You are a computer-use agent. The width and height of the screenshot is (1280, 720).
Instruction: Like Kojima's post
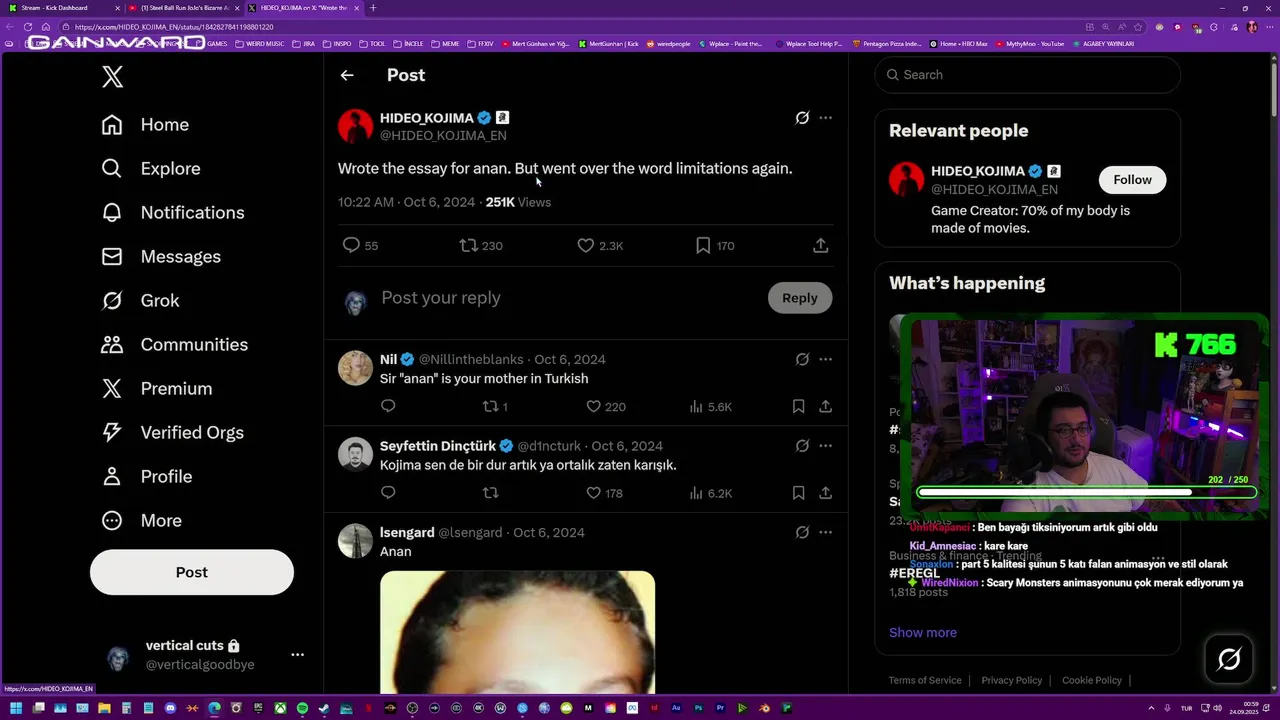[x=586, y=245]
